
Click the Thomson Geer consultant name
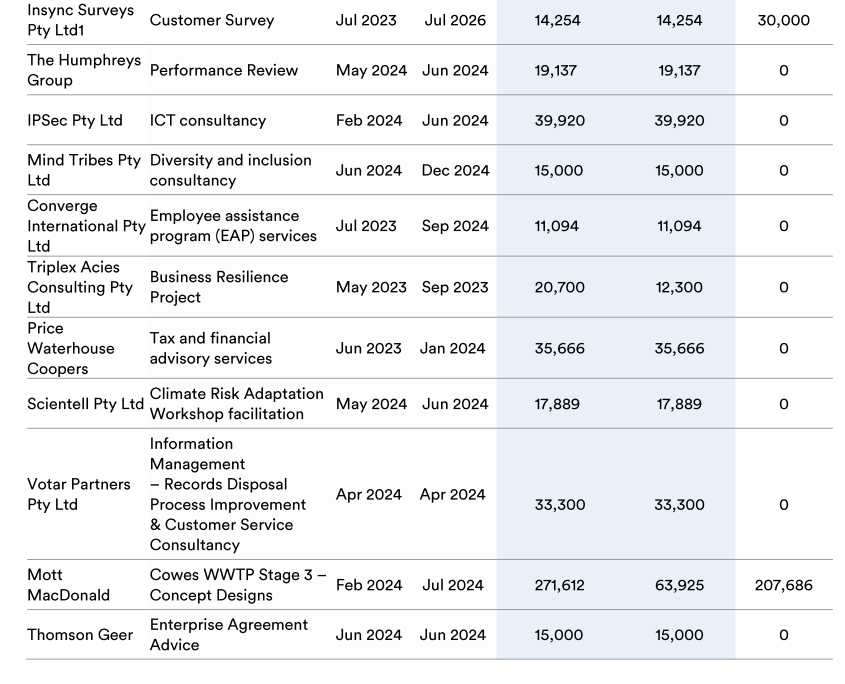click(x=79, y=635)
